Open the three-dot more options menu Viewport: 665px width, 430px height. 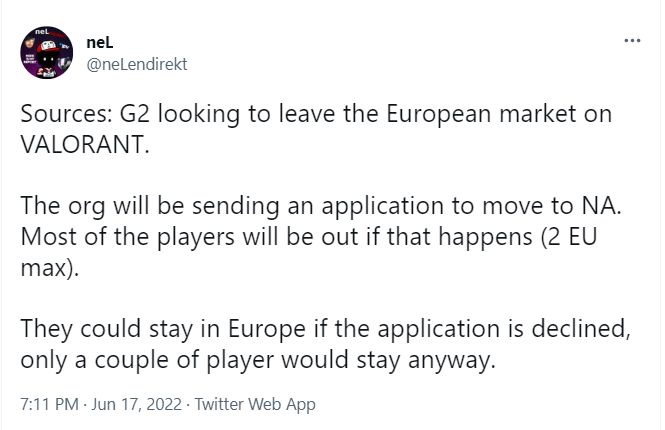pos(632,41)
